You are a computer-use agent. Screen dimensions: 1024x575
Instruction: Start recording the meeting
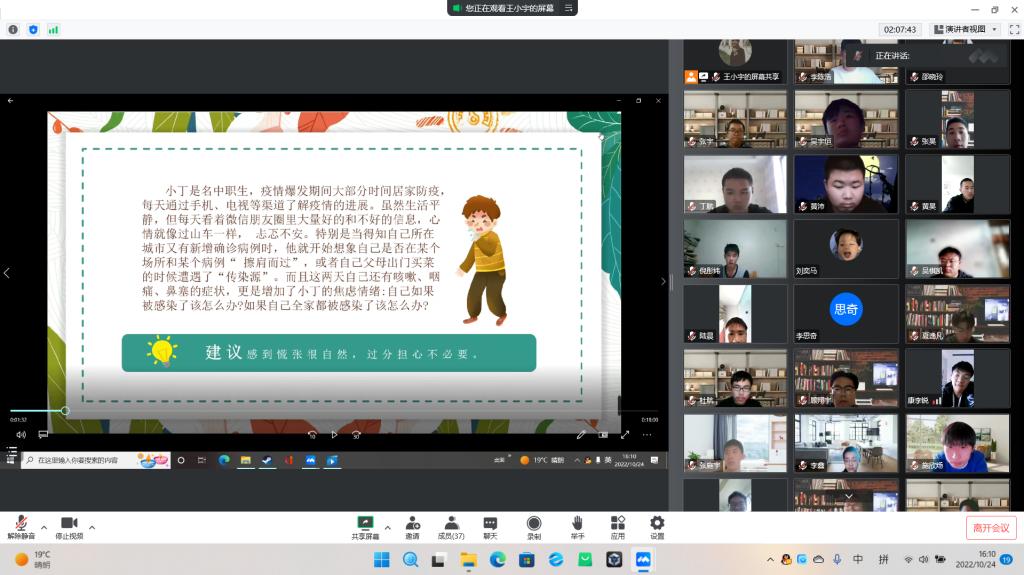tap(534, 526)
